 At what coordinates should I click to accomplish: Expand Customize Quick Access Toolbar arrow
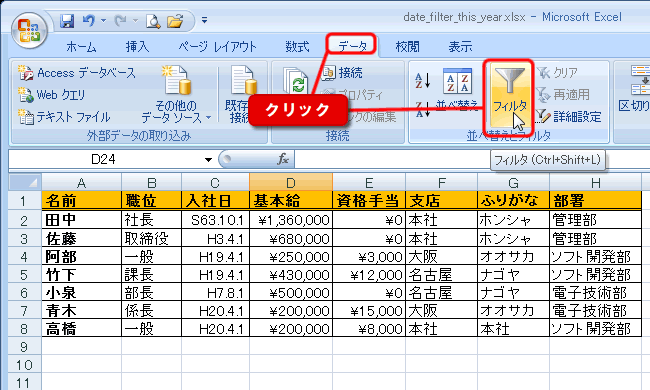204,20
